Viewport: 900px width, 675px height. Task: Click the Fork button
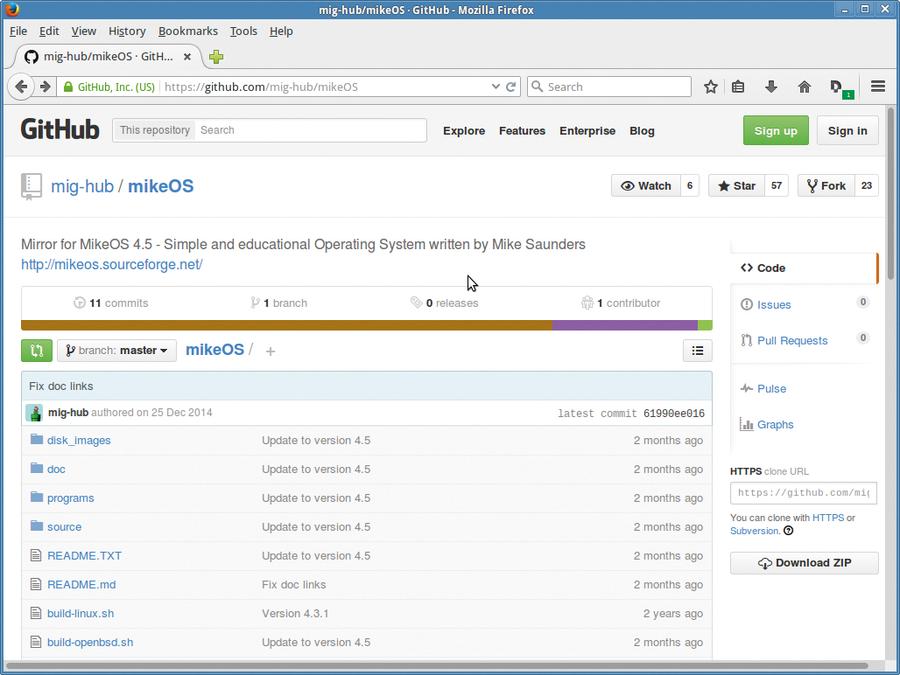[x=826, y=186]
